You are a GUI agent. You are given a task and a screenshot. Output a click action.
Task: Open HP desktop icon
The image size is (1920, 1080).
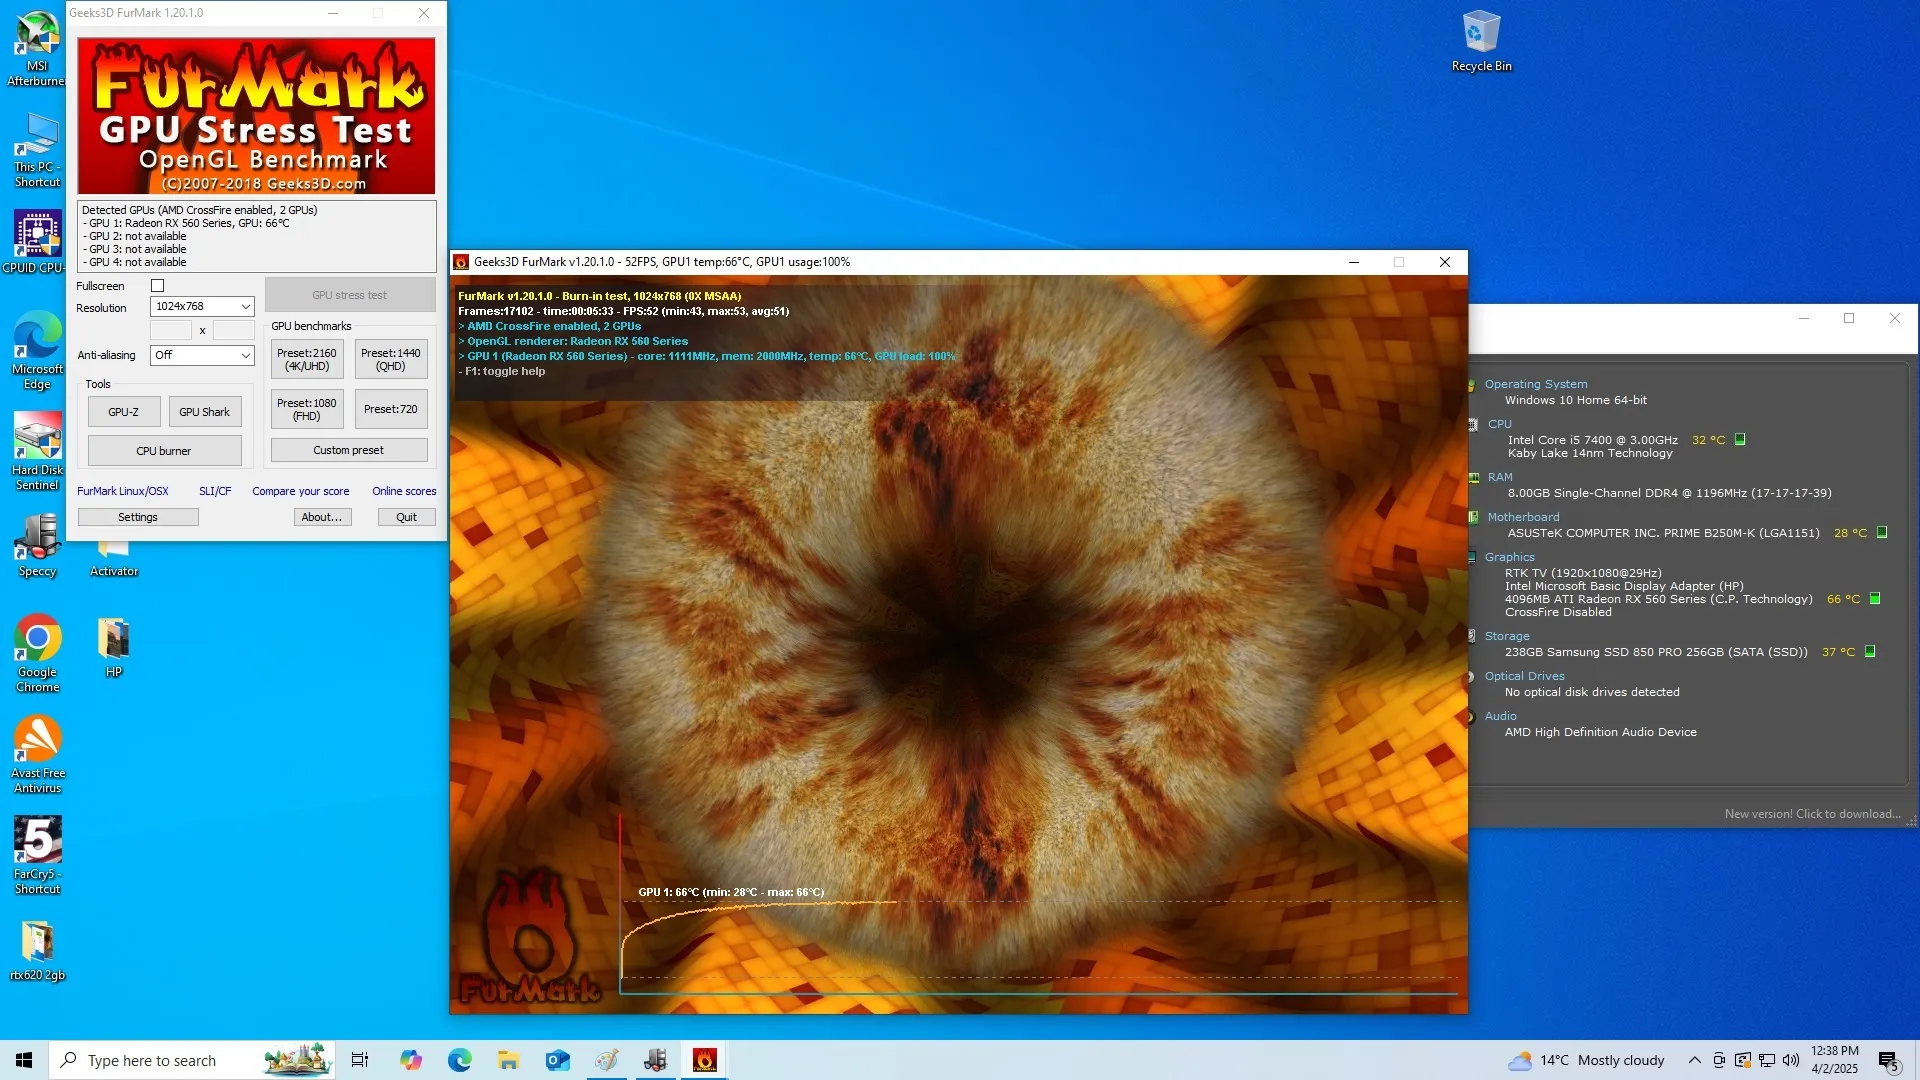click(114, 648)
